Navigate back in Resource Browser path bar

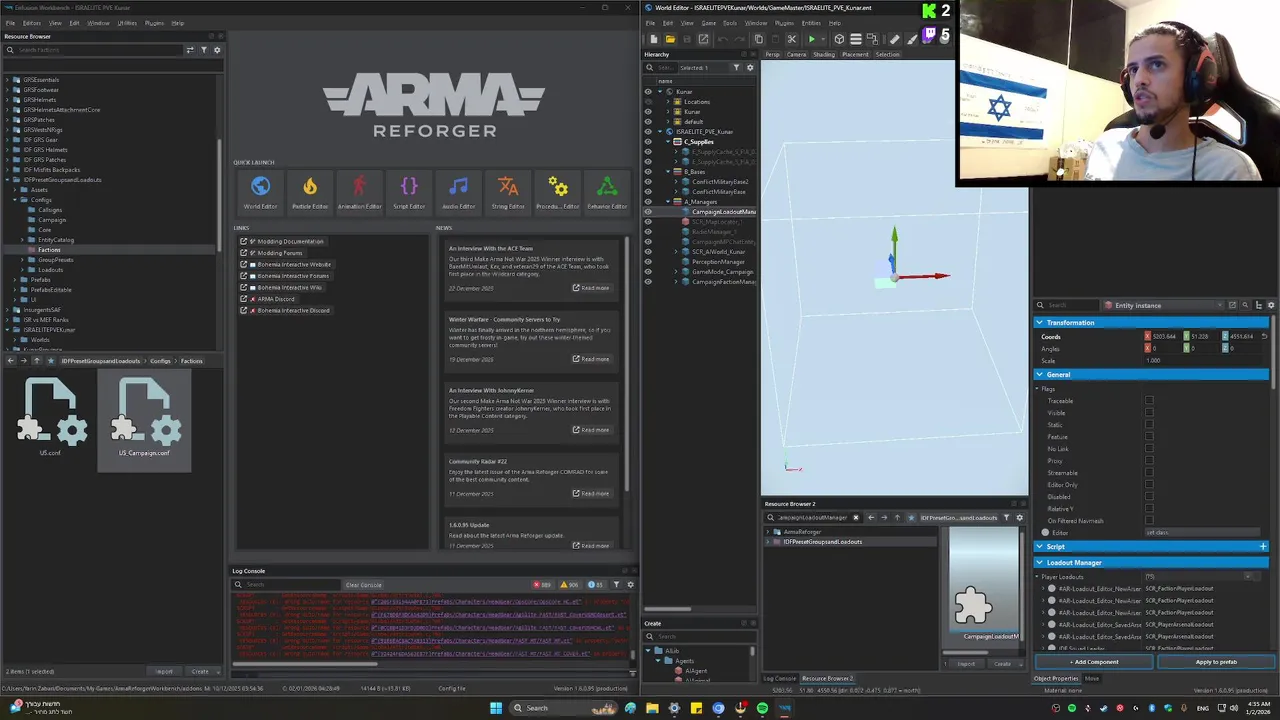(10, 361)
